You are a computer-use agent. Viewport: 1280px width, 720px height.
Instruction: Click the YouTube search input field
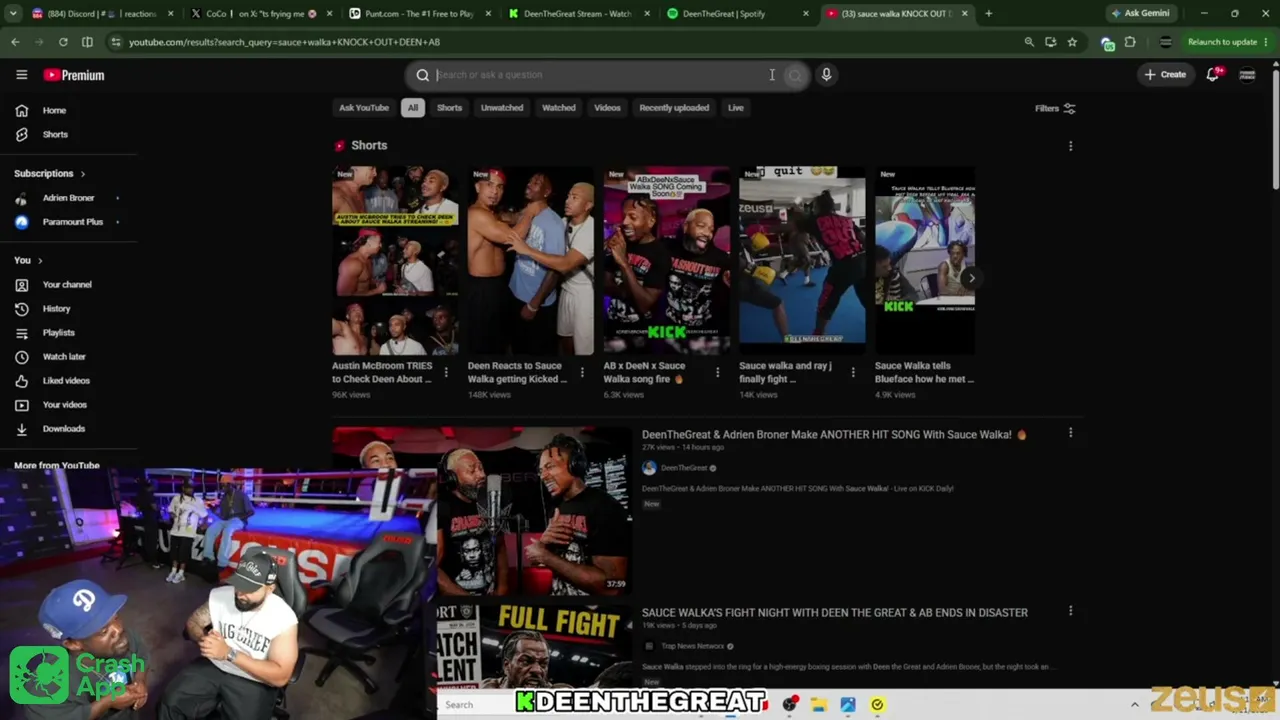[x=600, y=75]
